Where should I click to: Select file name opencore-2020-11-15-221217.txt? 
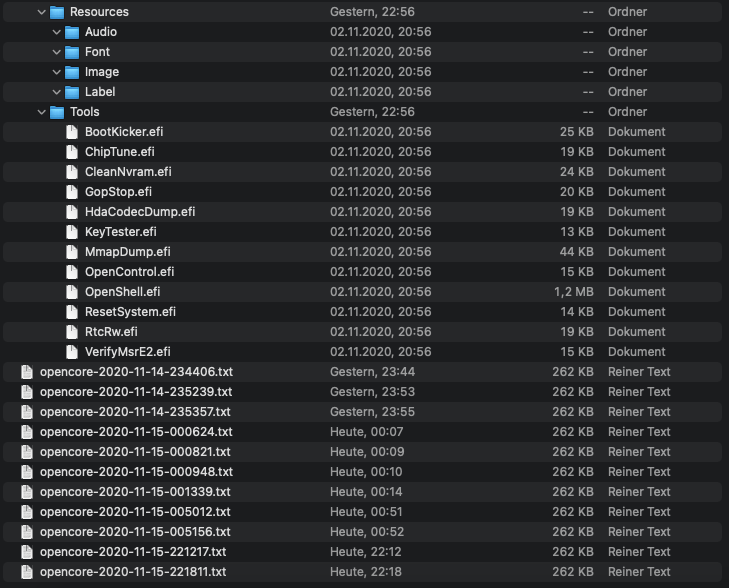point(133,552)
